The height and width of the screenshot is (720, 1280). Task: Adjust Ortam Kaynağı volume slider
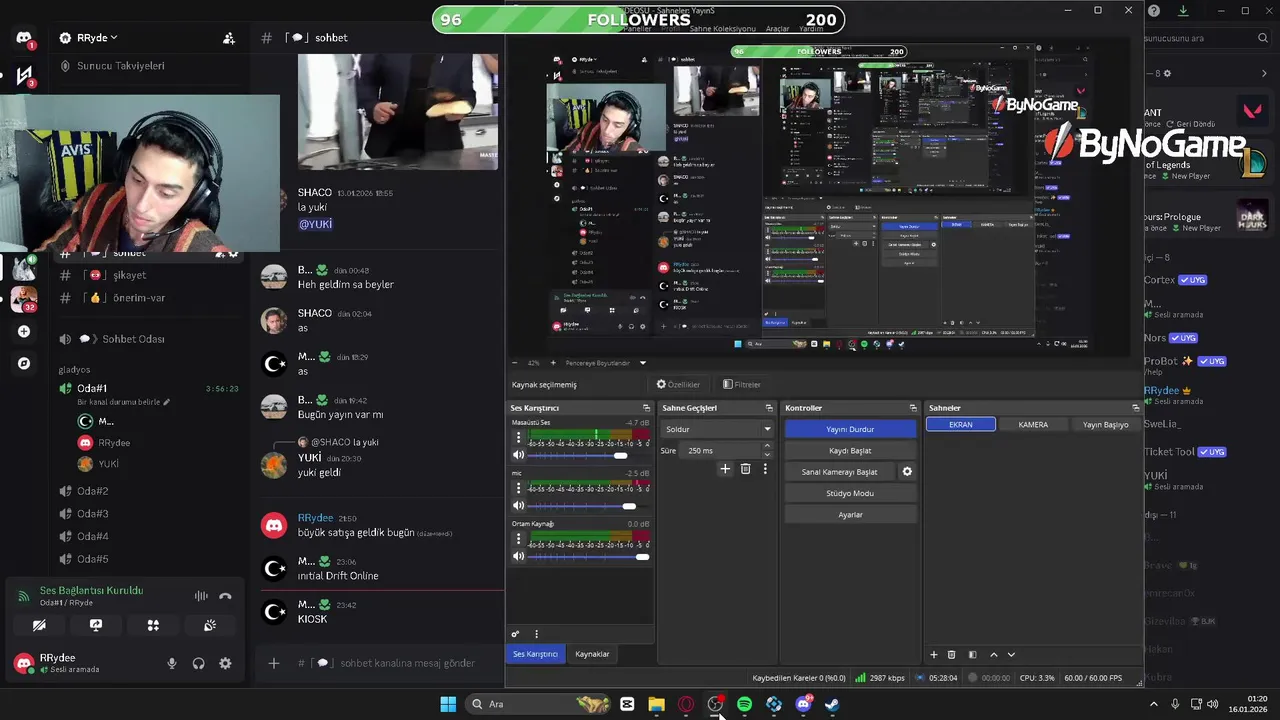(588, 556)
